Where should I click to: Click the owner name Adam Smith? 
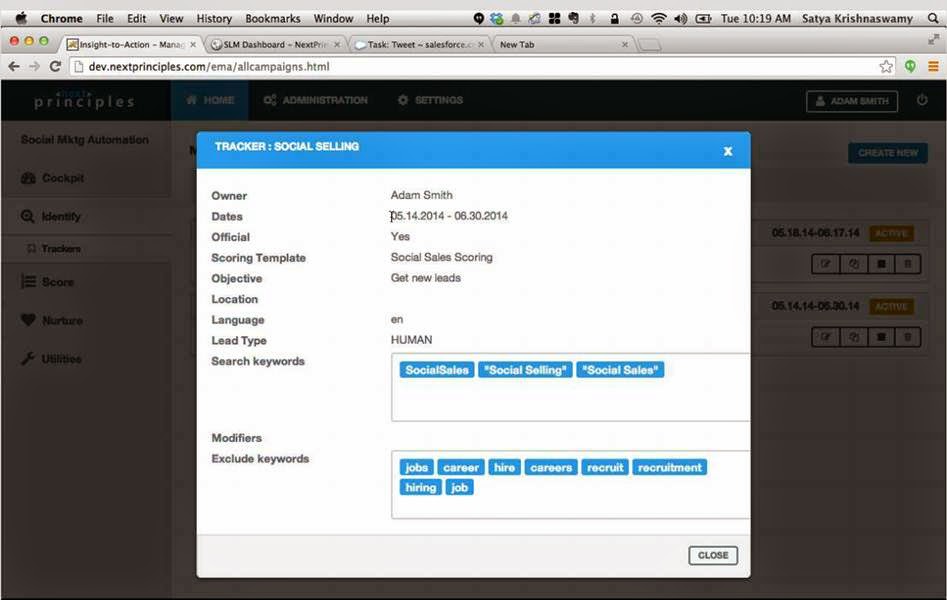tap(421, 195)
